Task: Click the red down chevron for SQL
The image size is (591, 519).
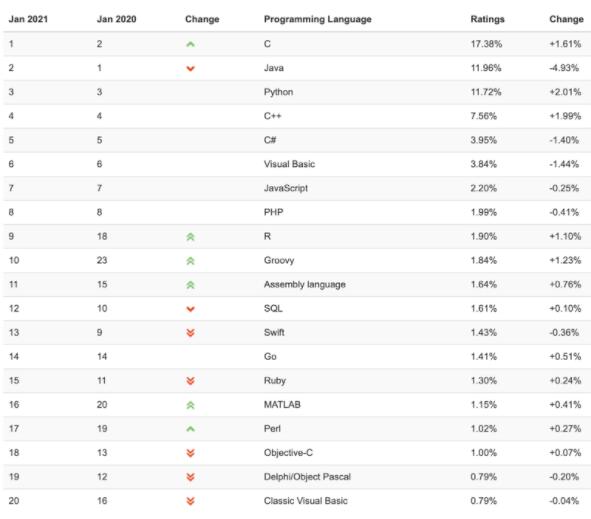Action: 190,309
